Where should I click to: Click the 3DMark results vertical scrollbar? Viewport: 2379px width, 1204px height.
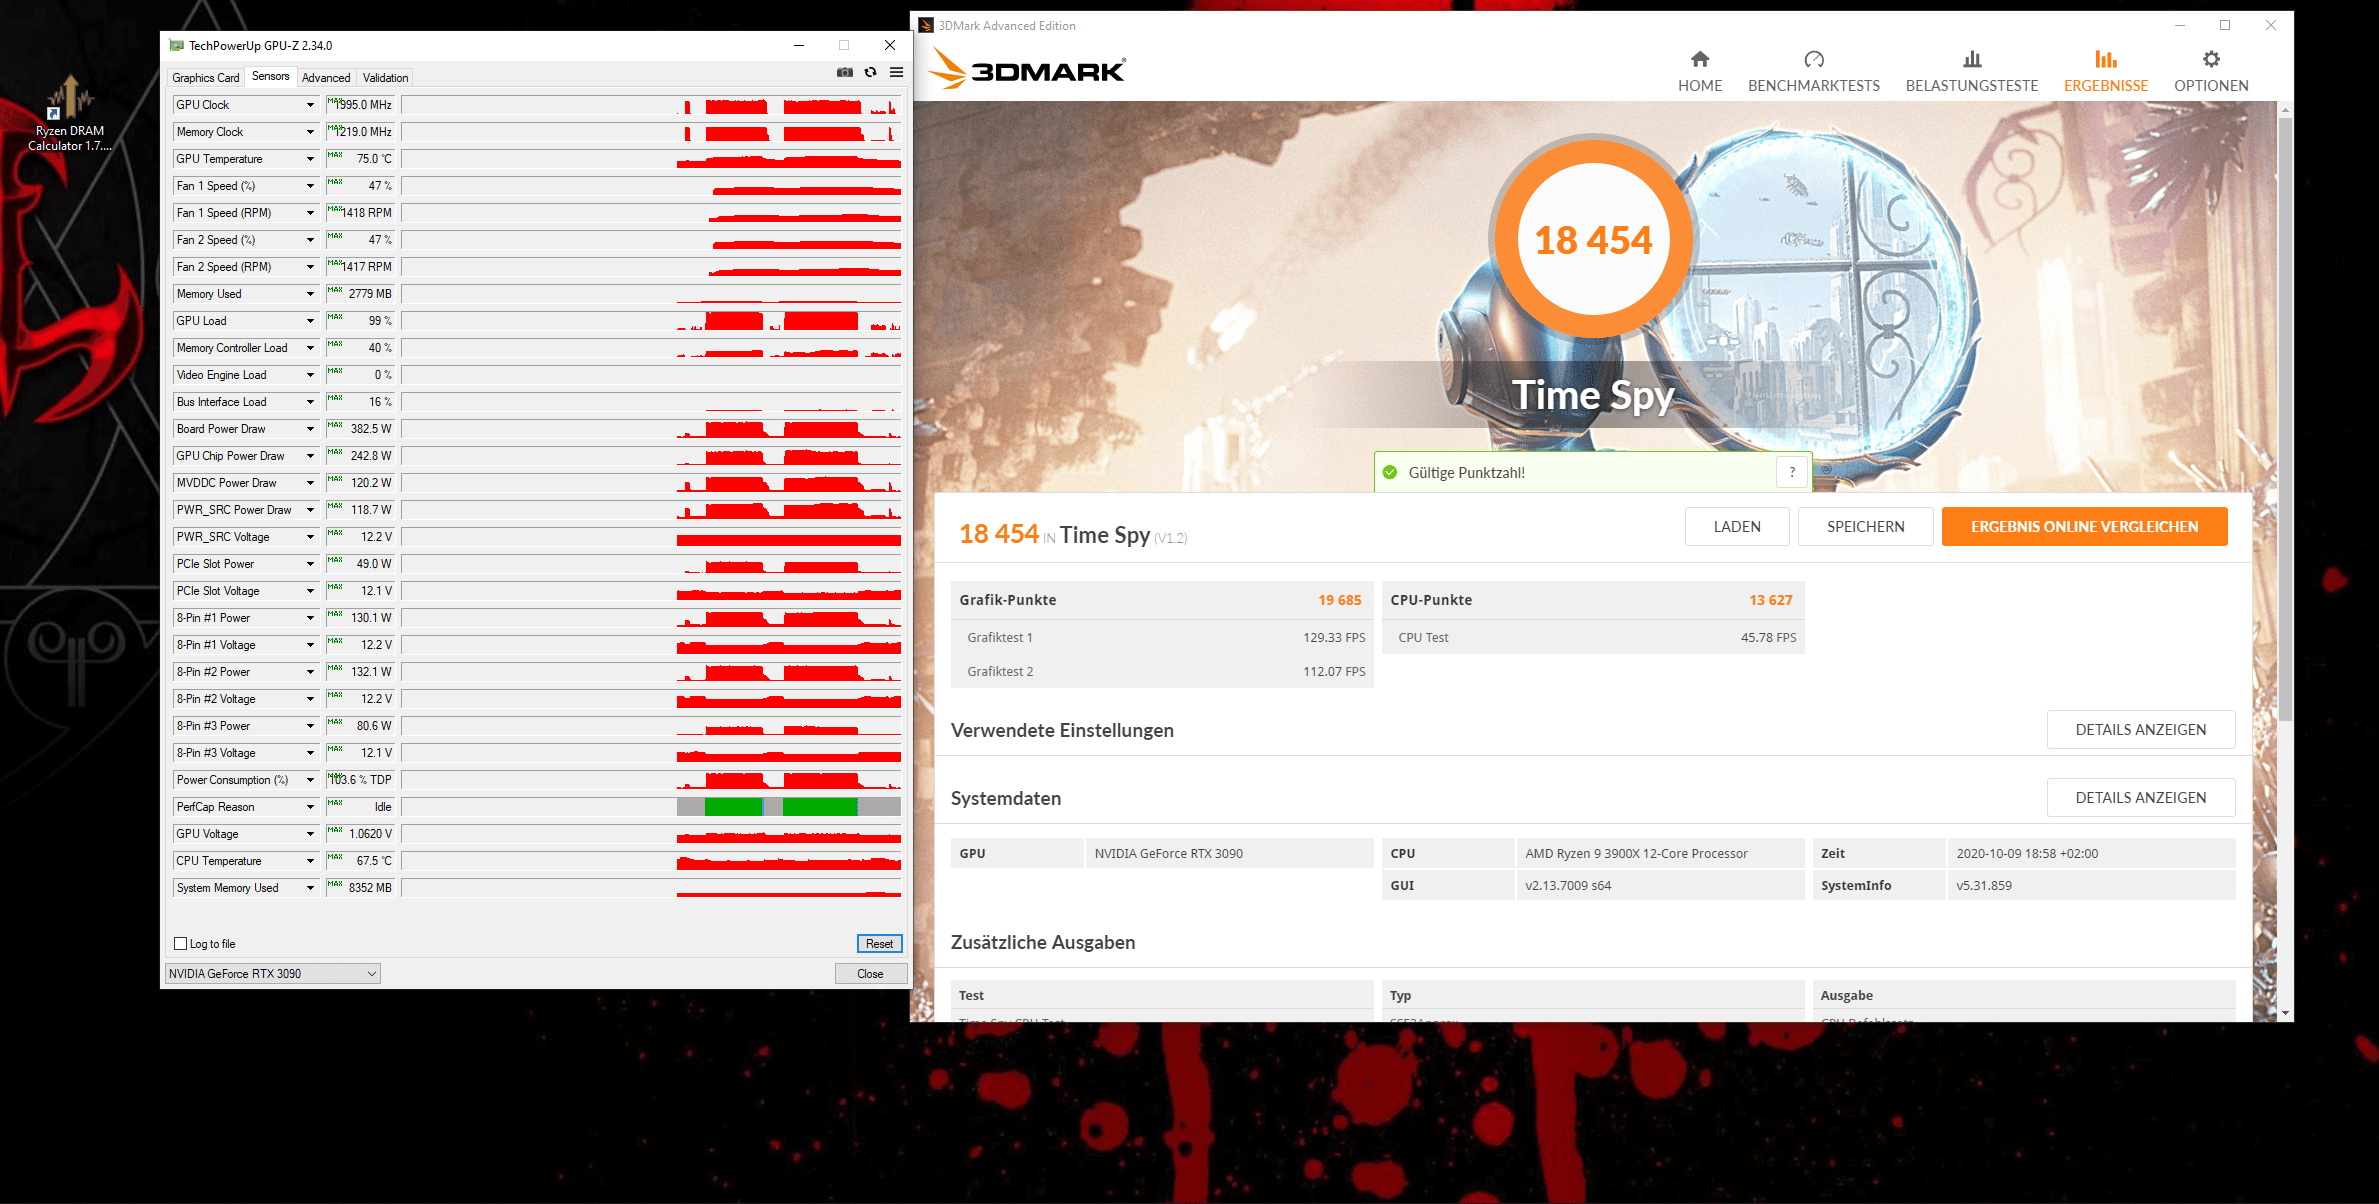(2284, 420)
